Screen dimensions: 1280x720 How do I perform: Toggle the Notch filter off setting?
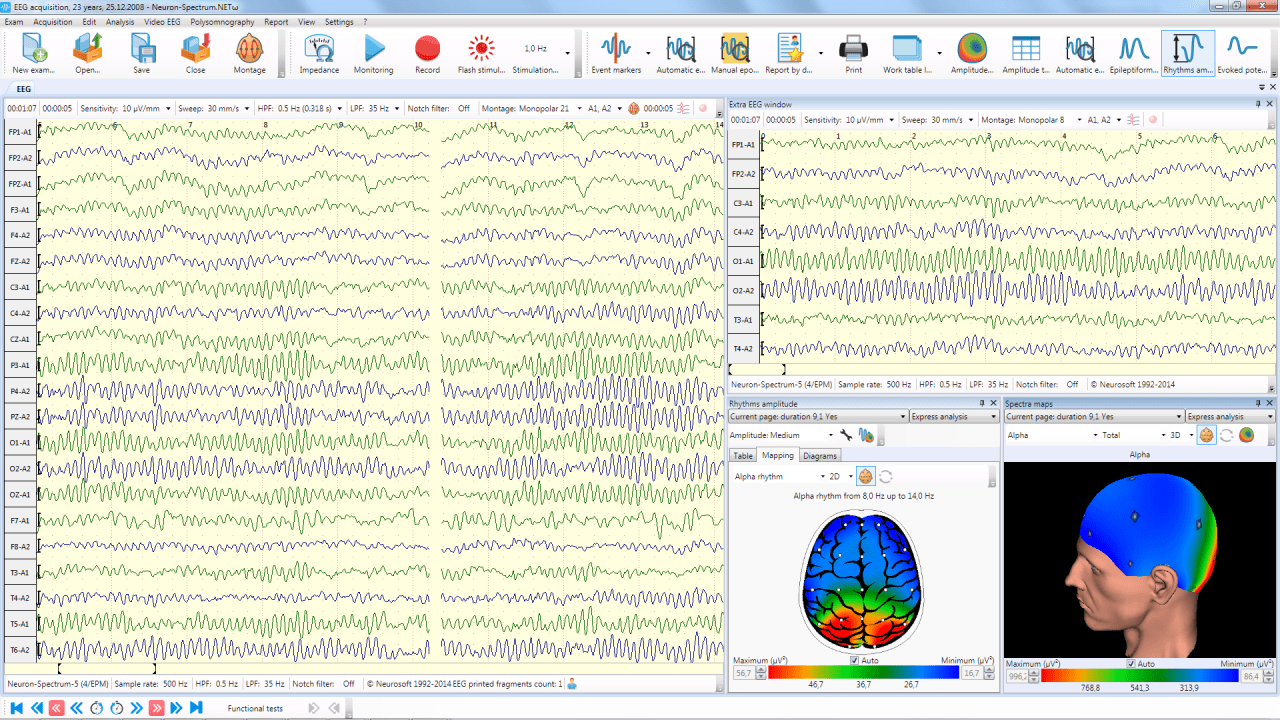point(464,108)
